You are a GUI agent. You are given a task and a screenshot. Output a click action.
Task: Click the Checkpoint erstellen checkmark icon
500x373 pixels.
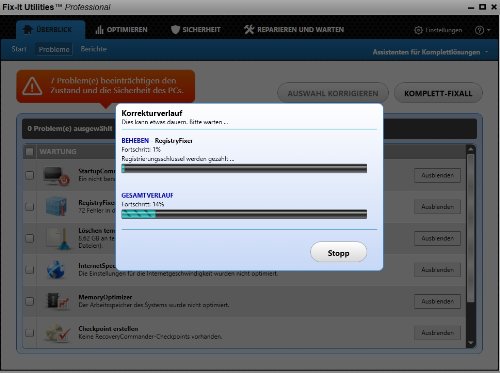pyautogui.click(x=57, y=333)
